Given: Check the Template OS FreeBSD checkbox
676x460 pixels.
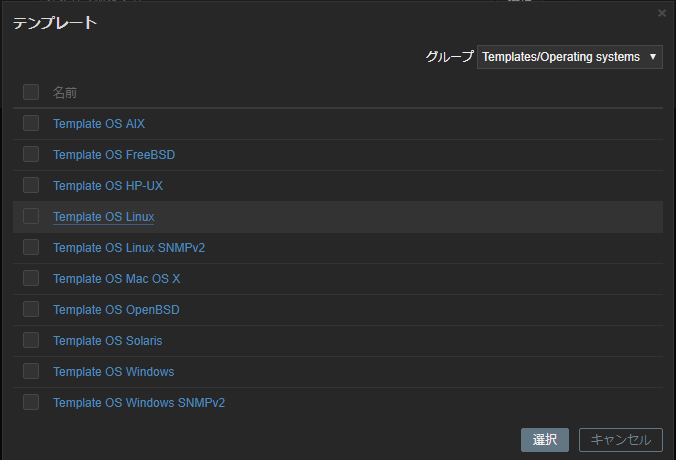Looking at the screenshot, I should pyautogui.click(x=31, y=154).
